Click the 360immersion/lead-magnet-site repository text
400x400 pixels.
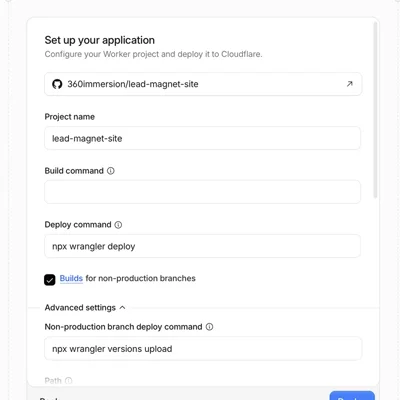point(133,84)
